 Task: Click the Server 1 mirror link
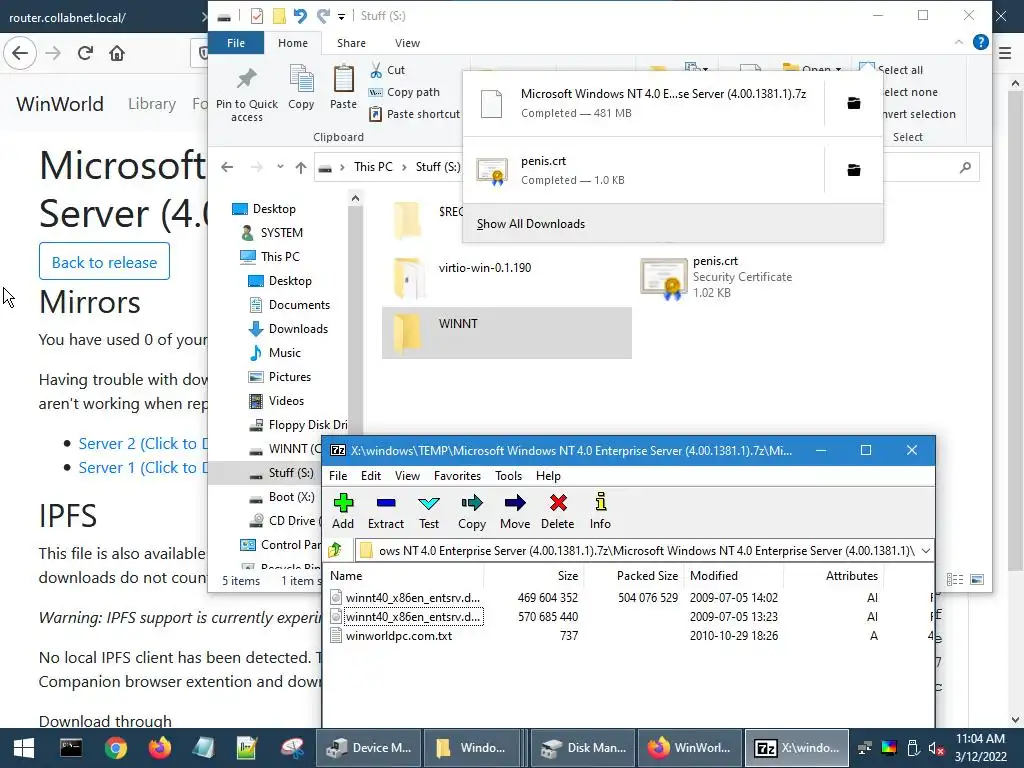click(142, 468)
